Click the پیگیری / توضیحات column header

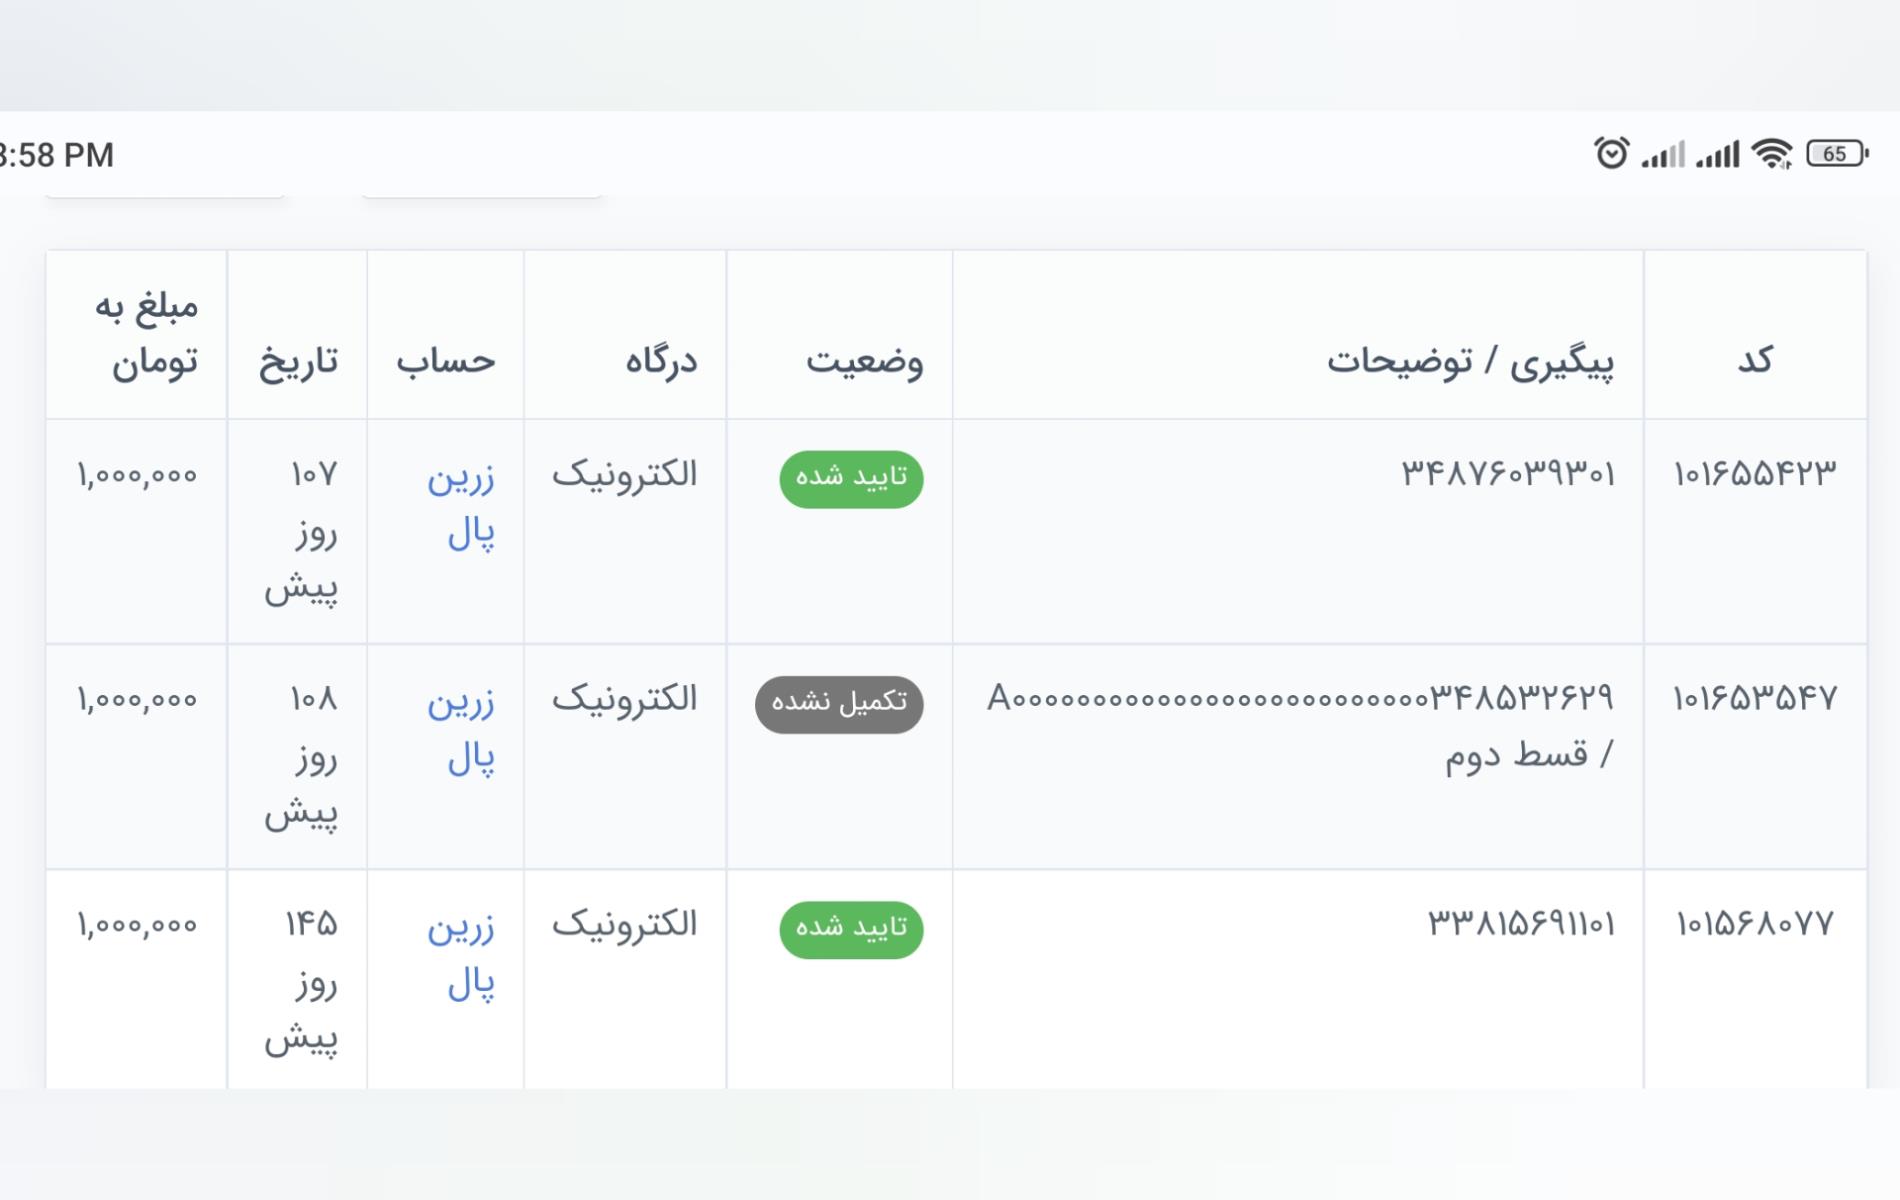(x=1470, y=360)
